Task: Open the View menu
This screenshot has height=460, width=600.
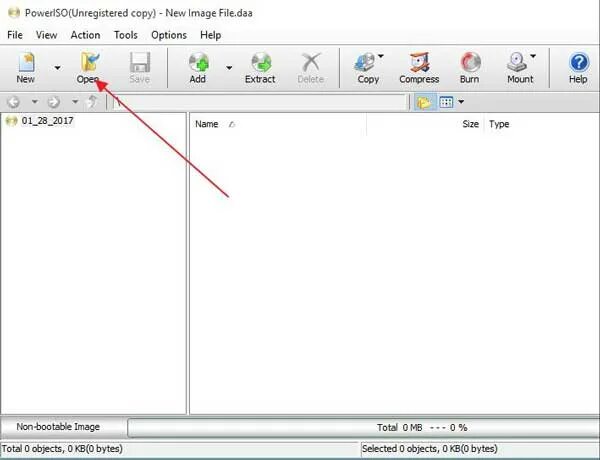Action: (47, 35)
